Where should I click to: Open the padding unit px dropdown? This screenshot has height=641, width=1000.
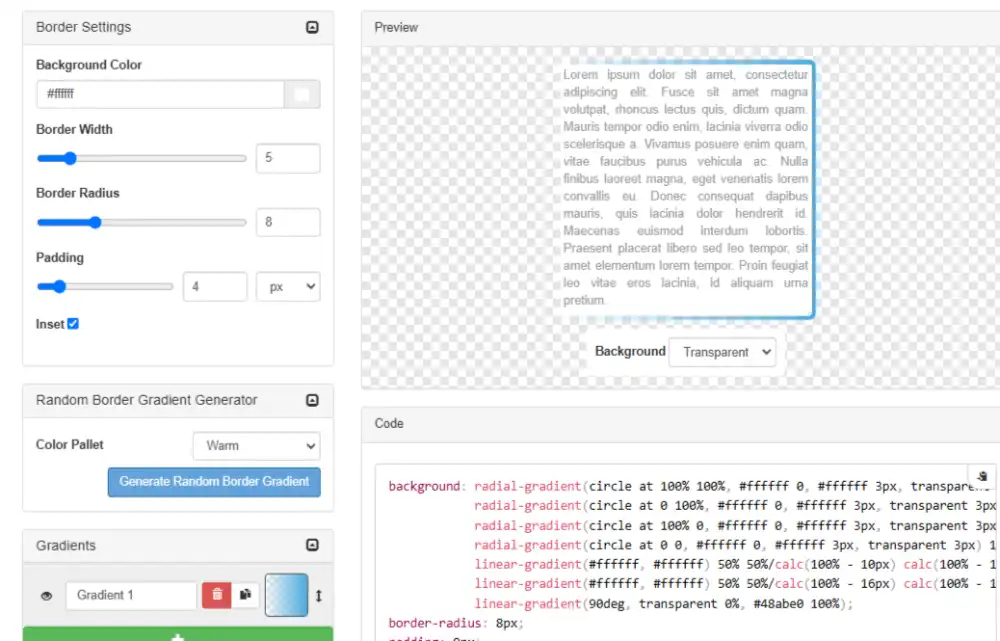288,287
